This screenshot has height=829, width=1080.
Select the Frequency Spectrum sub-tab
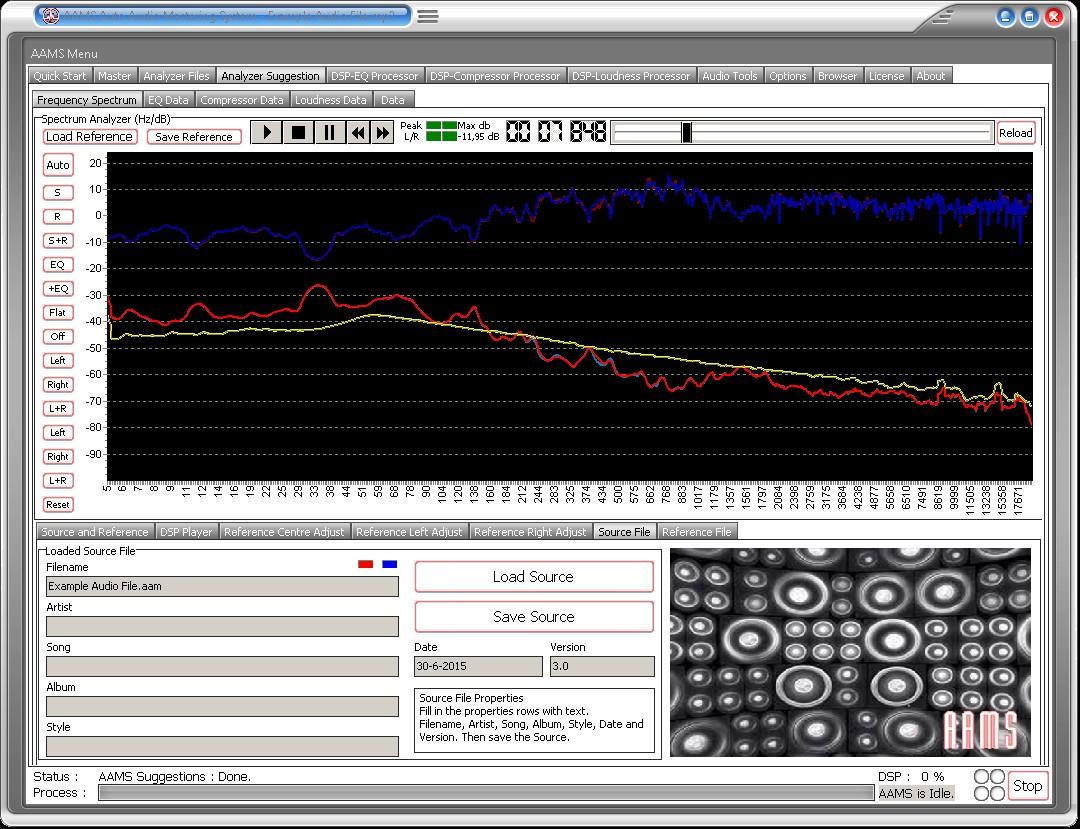click(x=87, y=100)
